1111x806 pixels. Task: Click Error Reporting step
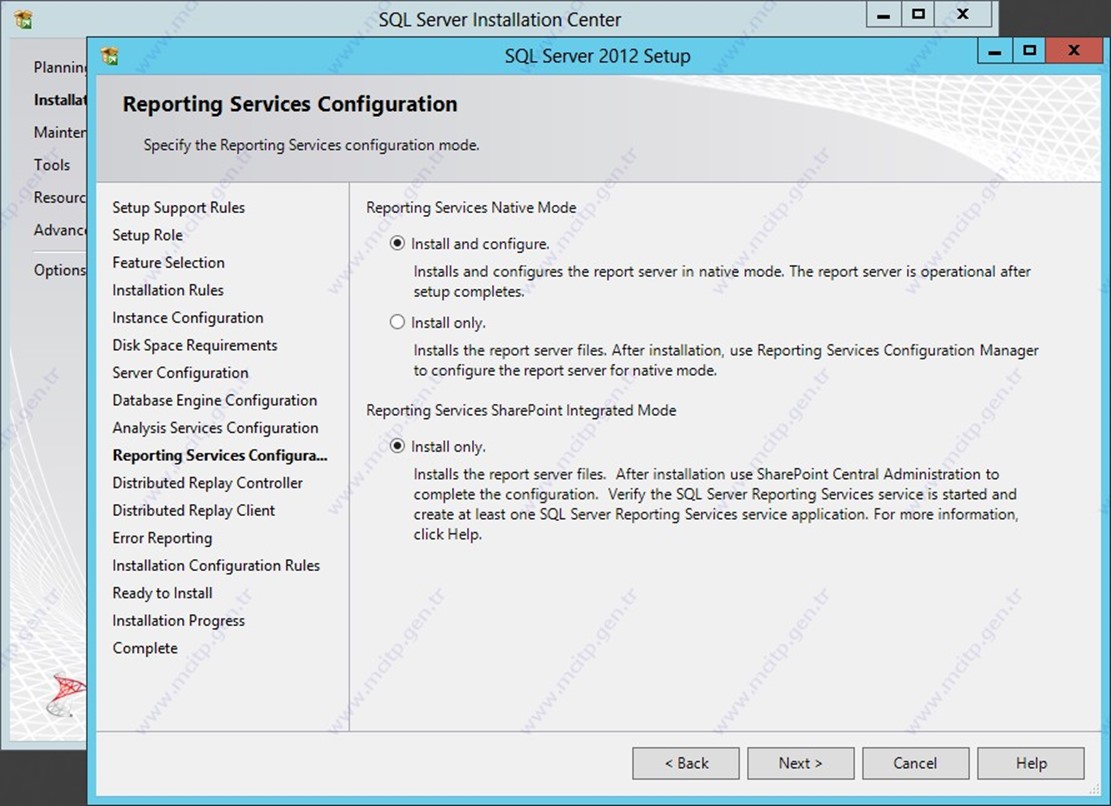[x=162, y=538]
